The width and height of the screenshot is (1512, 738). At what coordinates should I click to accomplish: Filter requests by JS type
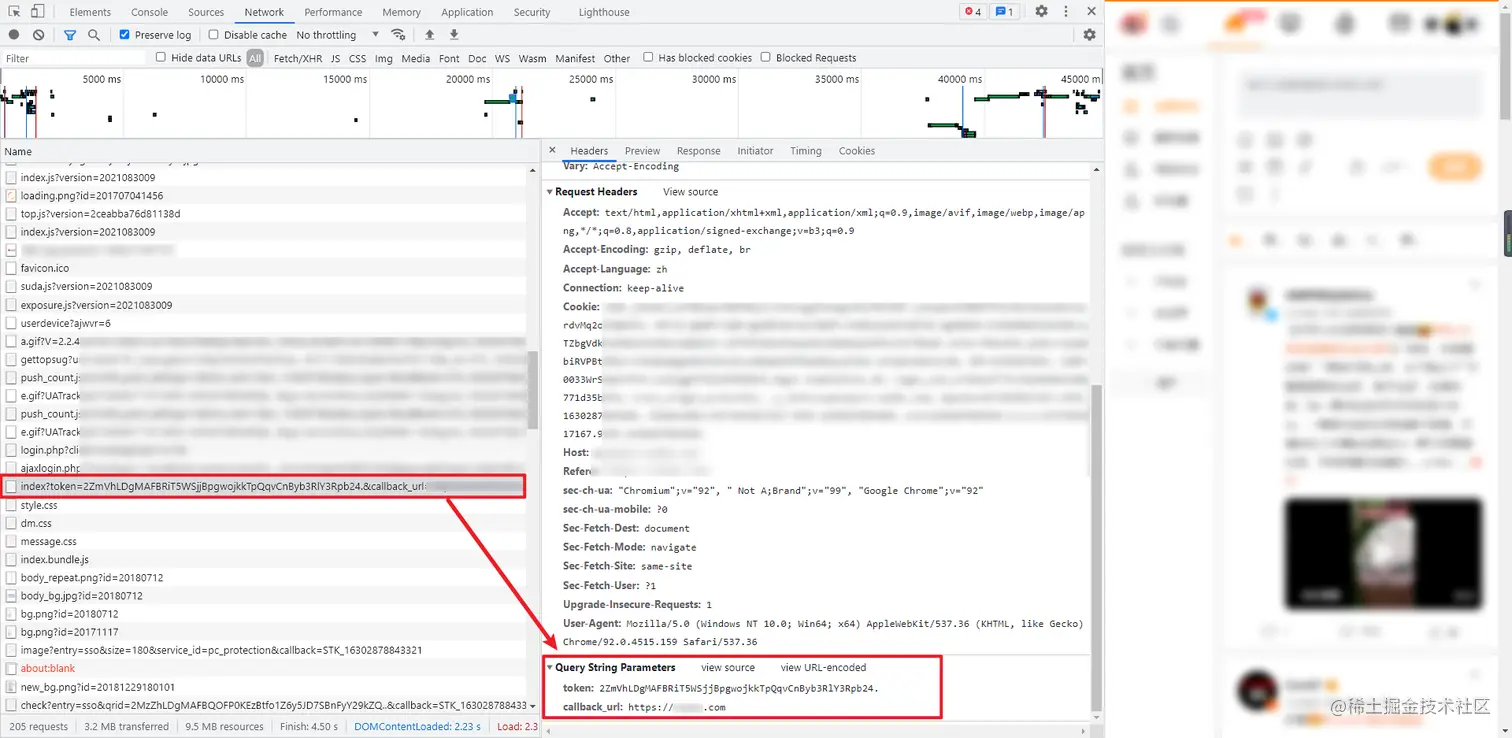tap(335, 58)
